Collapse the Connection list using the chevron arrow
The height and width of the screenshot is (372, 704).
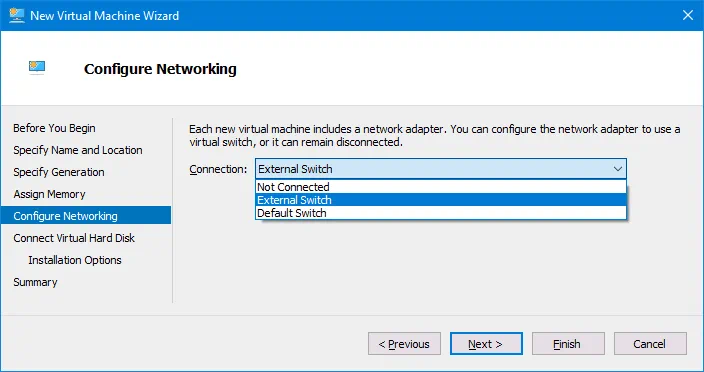click(x=618, y=169)
